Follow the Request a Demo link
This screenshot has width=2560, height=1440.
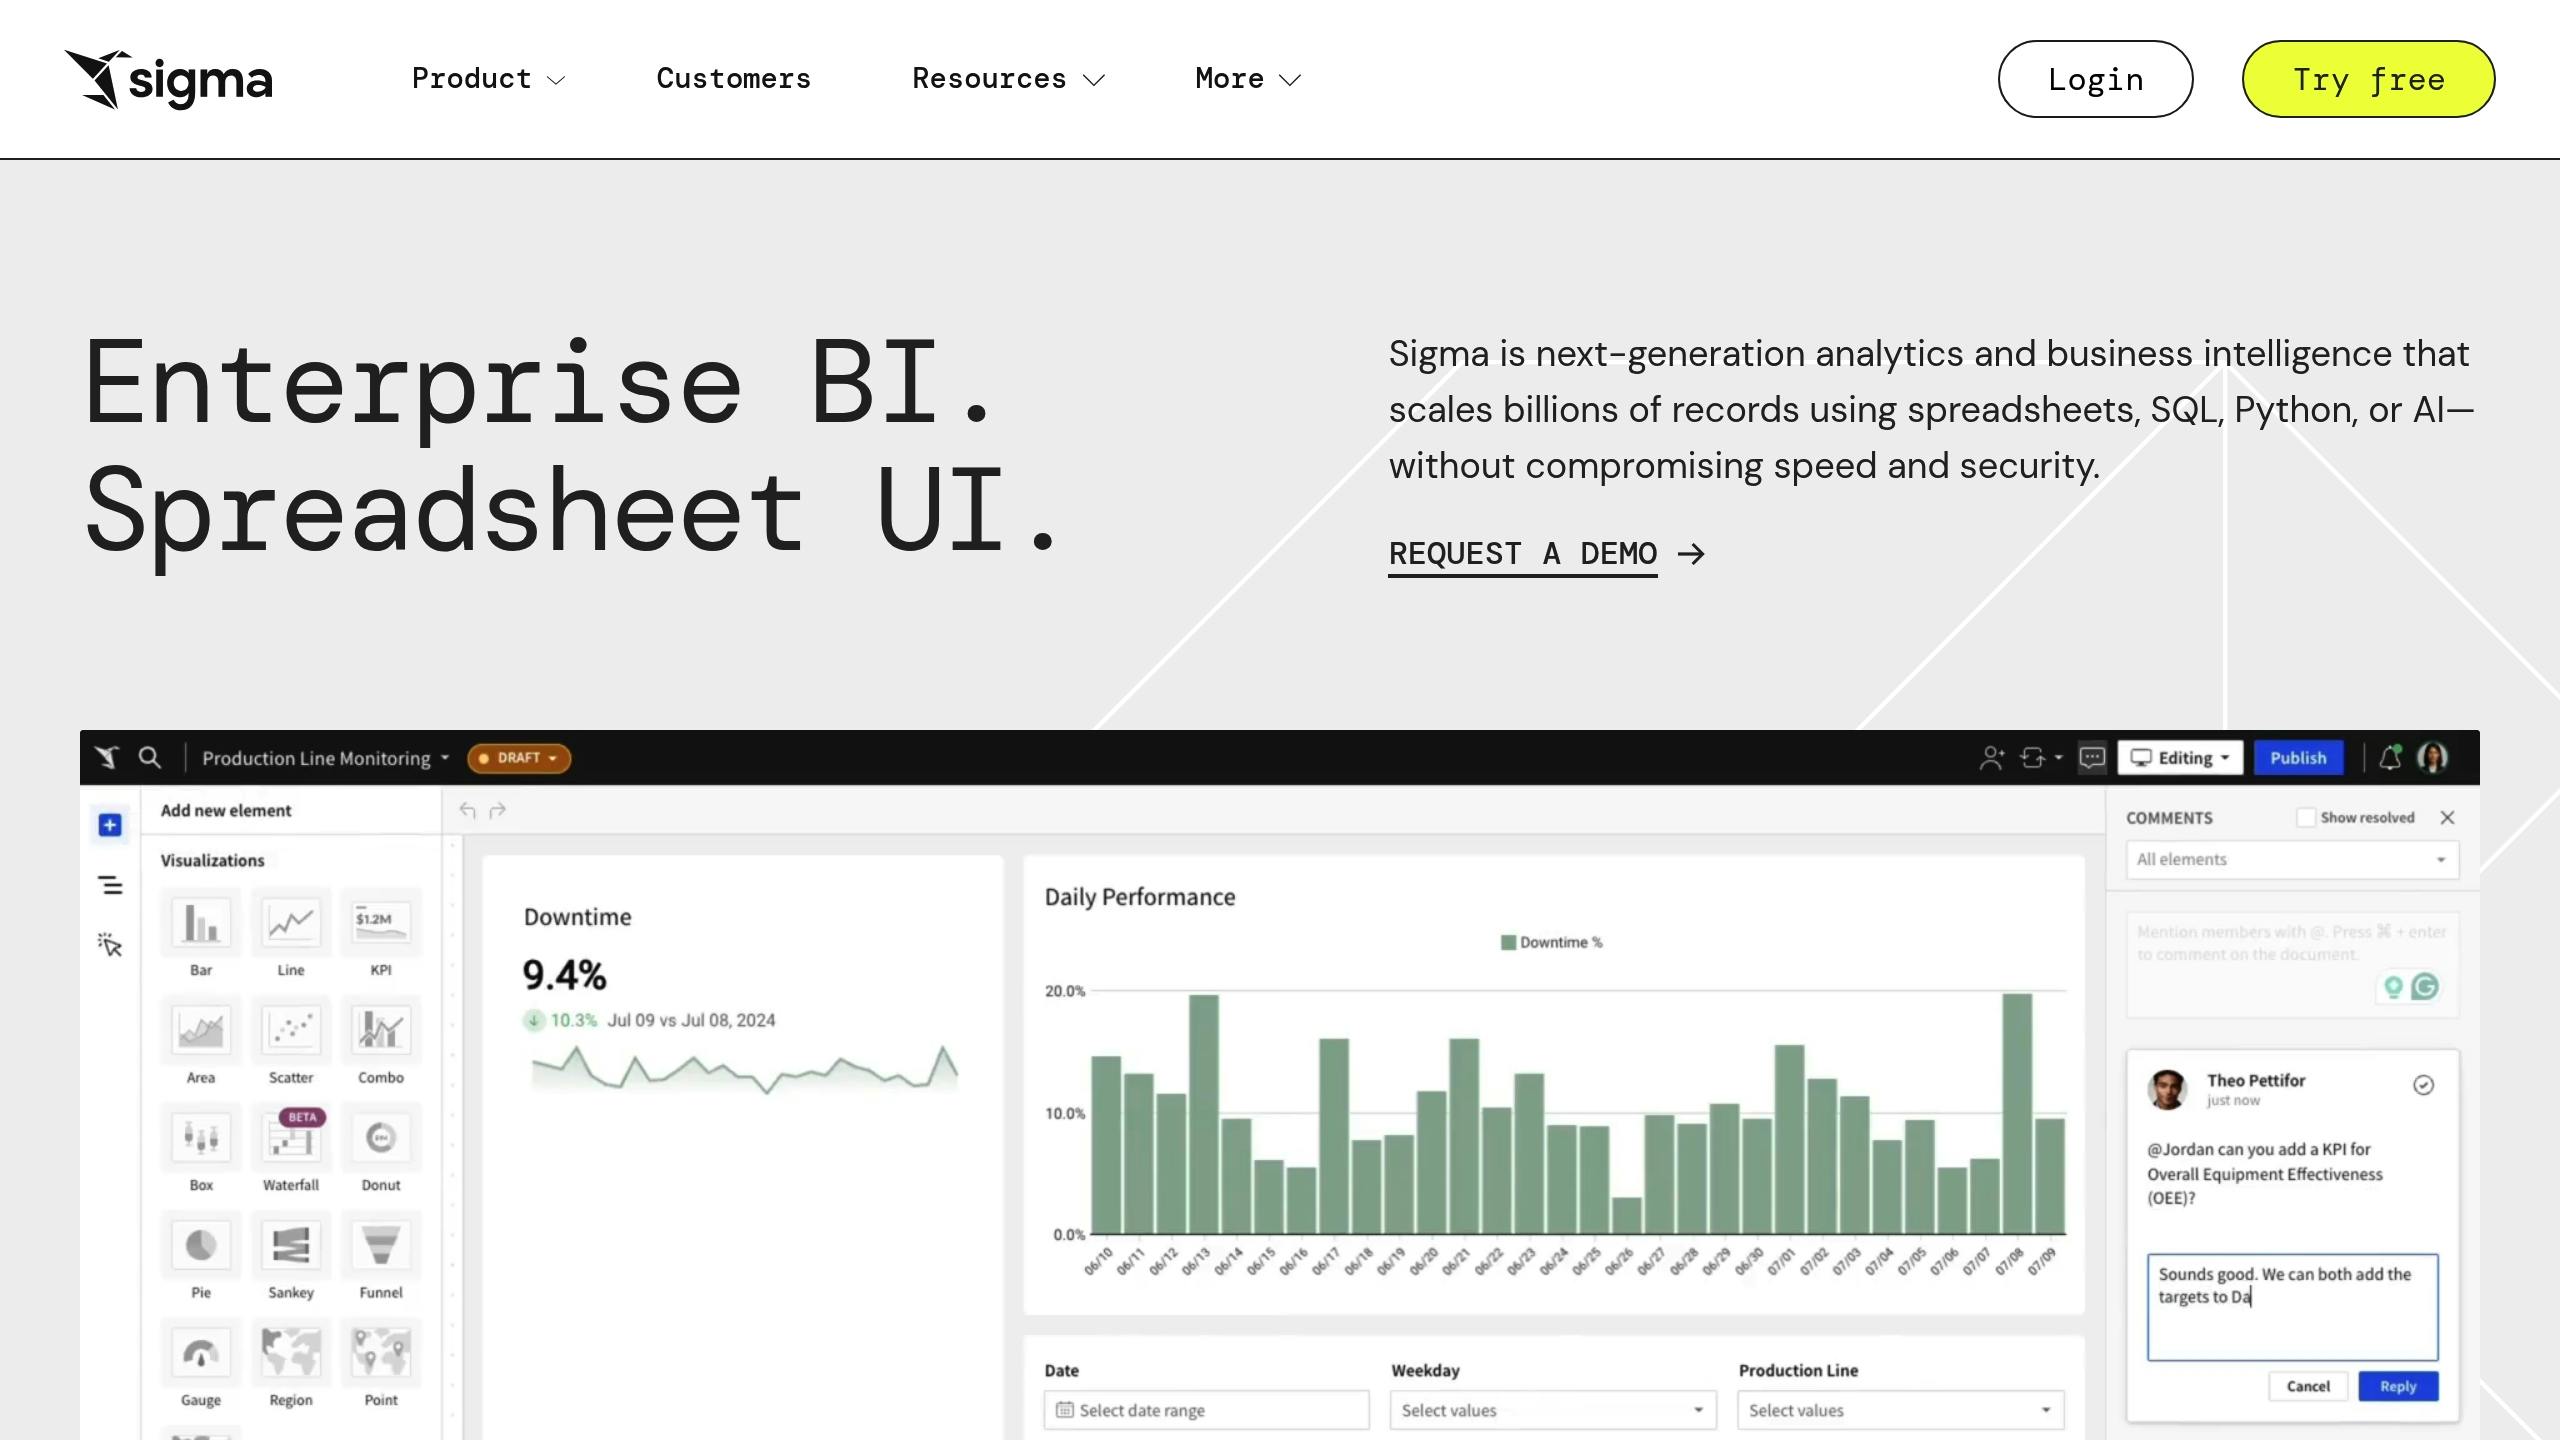1547,554
